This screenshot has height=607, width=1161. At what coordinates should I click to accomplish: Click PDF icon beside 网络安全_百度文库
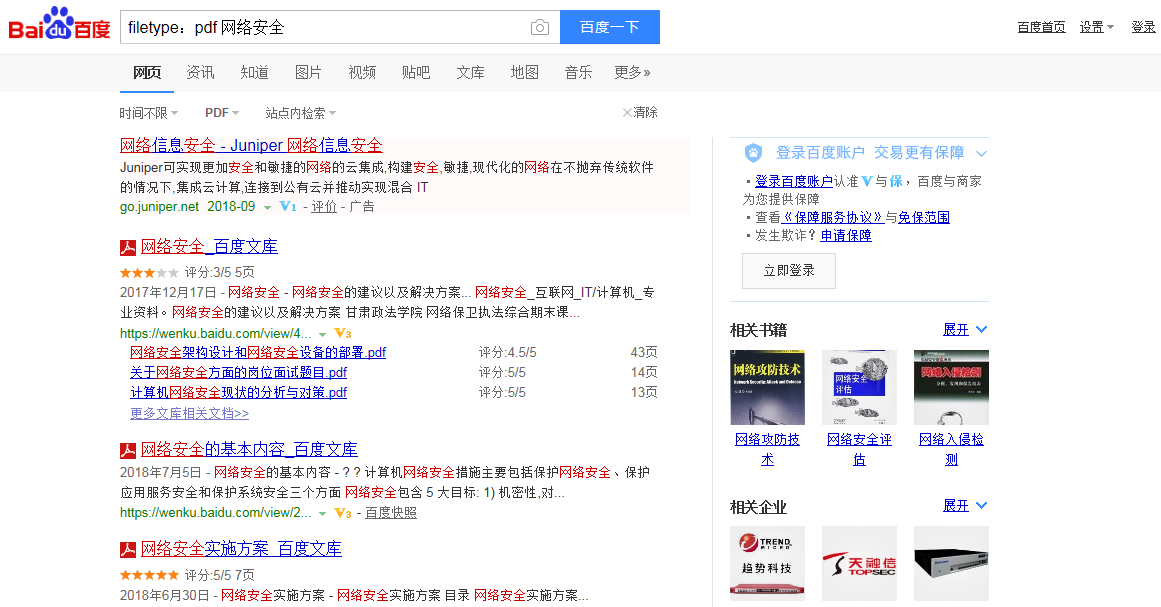pos(128,247)
